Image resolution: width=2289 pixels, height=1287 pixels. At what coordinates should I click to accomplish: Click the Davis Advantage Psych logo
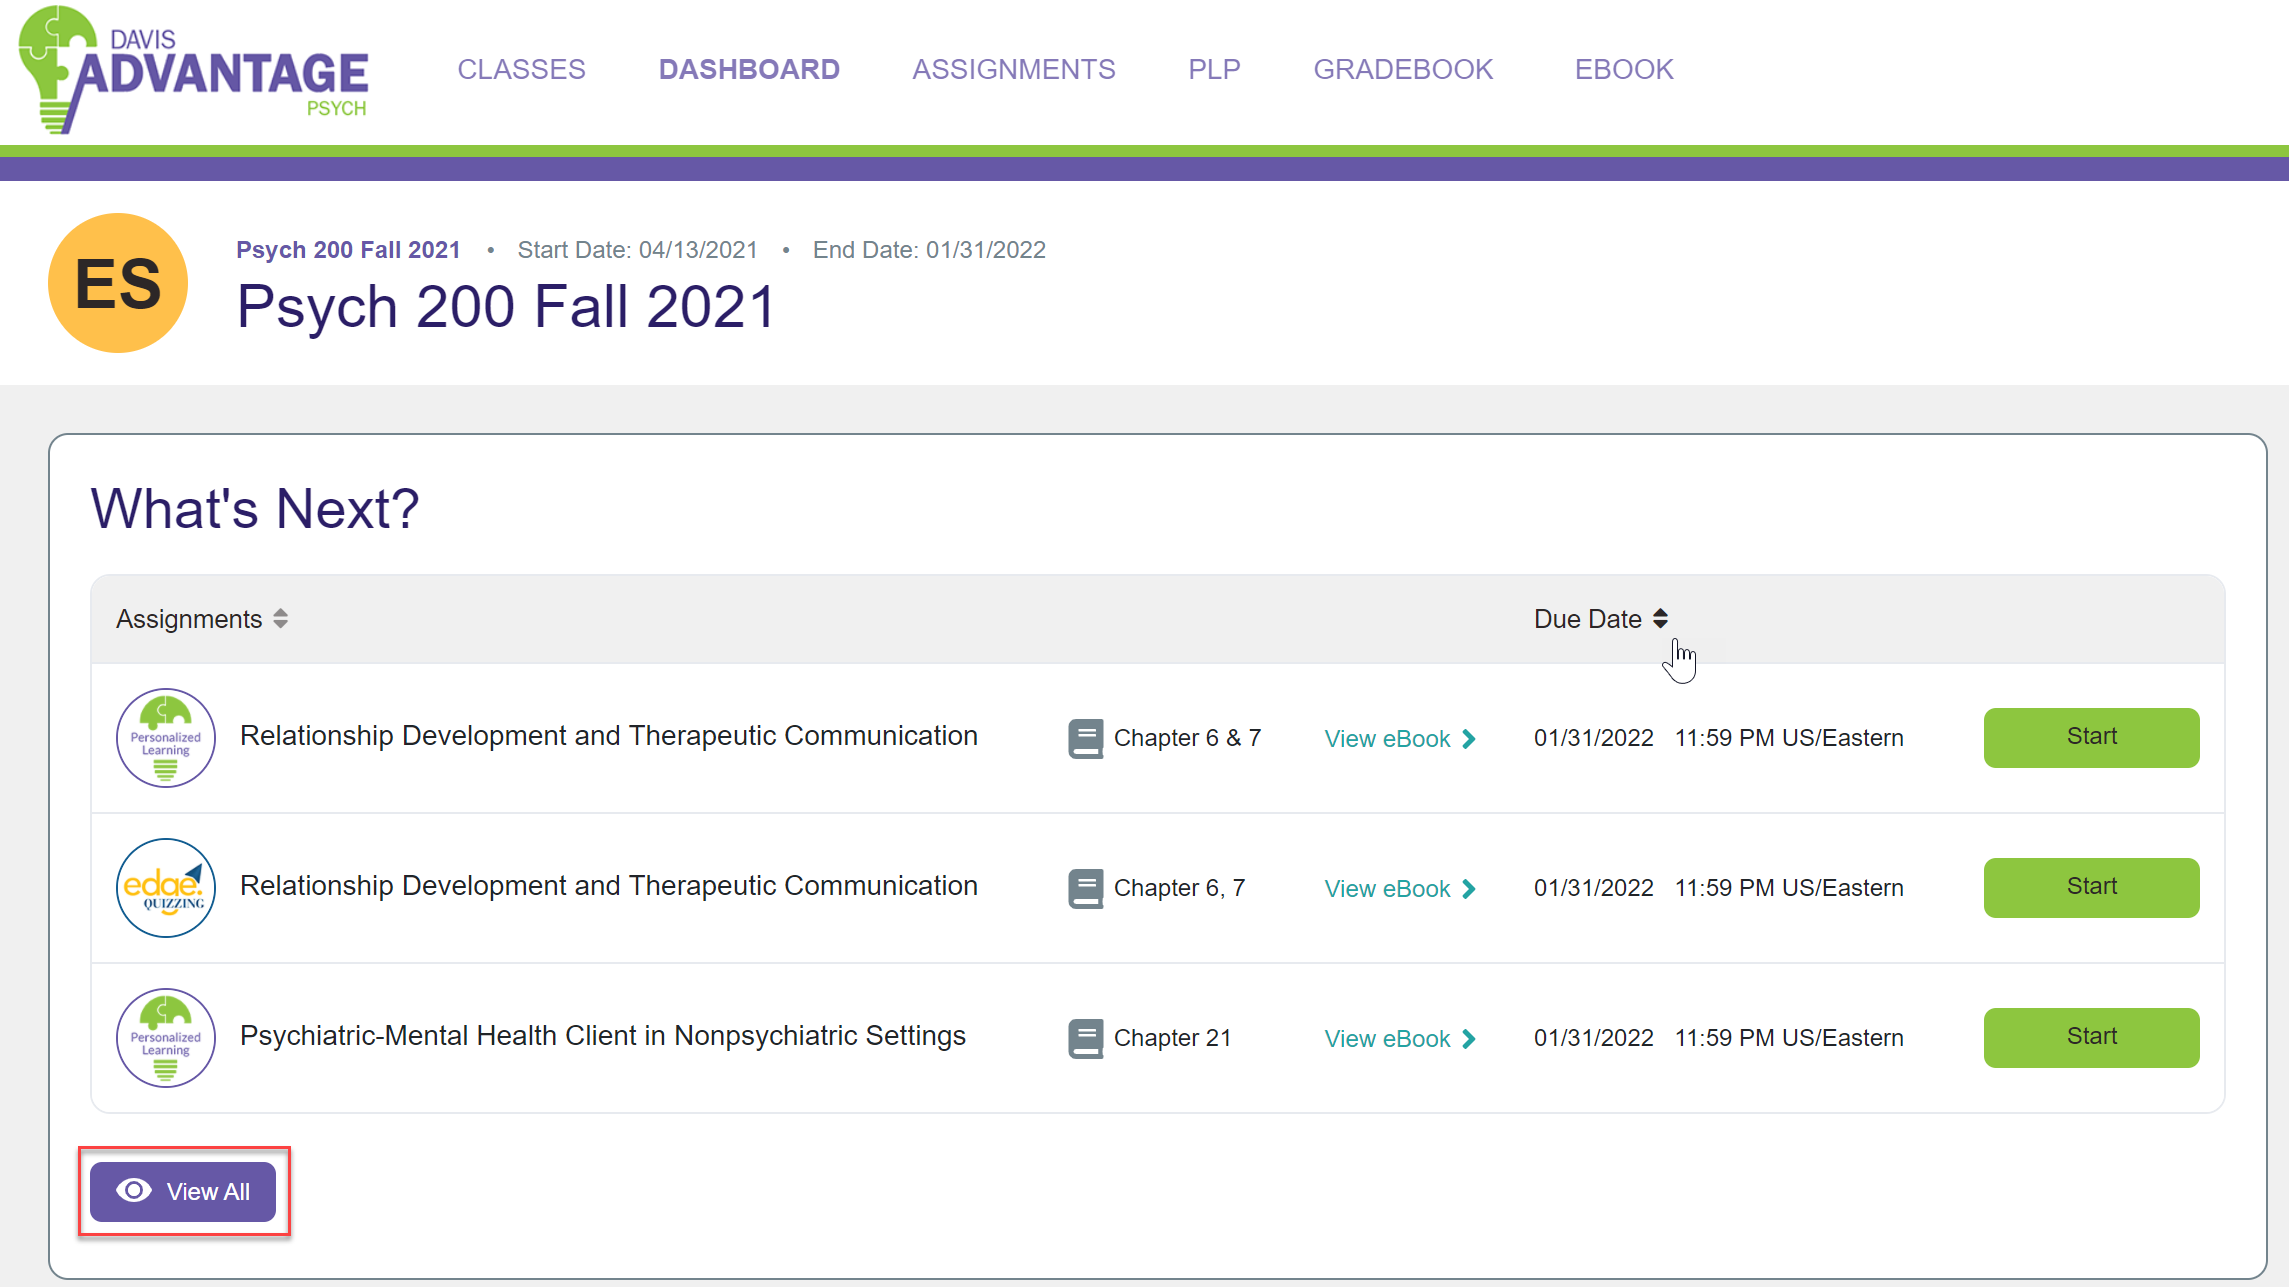(x=193, y=70)
